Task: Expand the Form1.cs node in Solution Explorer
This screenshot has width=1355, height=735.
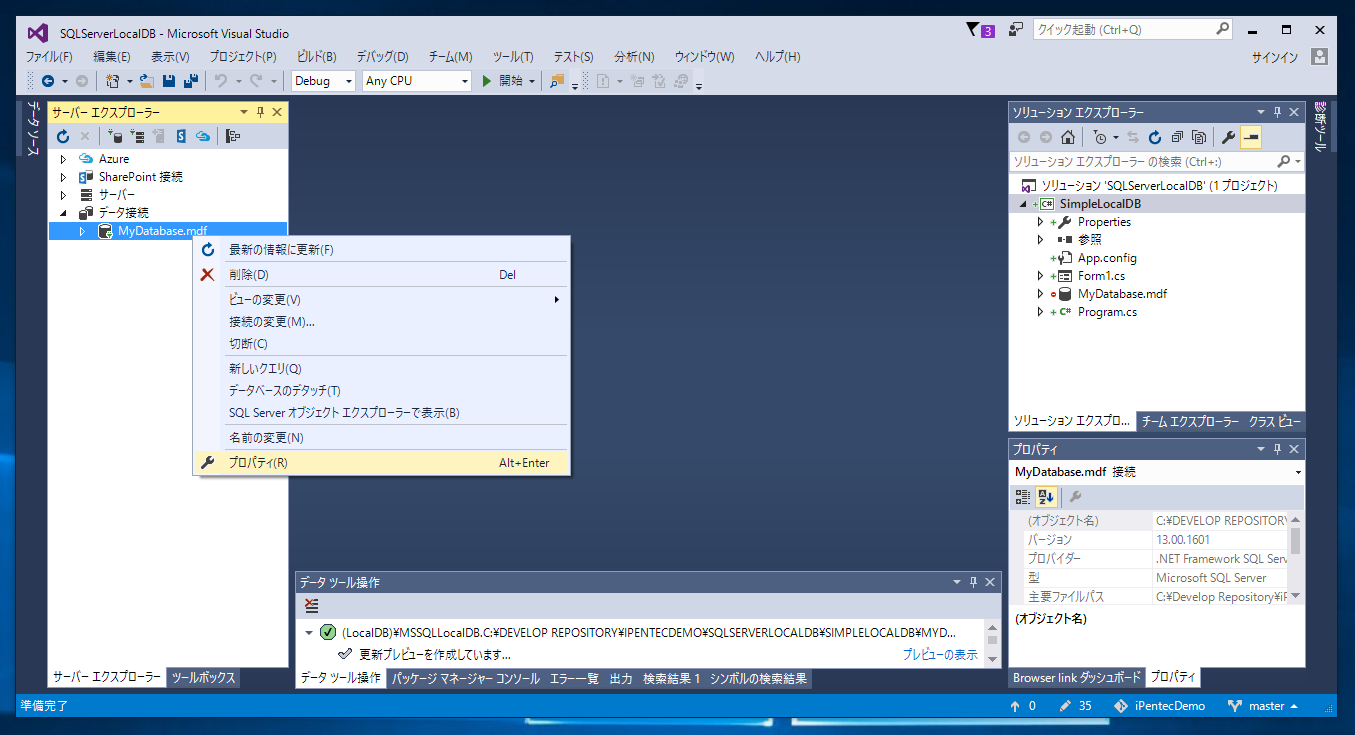Action: 1040,276
